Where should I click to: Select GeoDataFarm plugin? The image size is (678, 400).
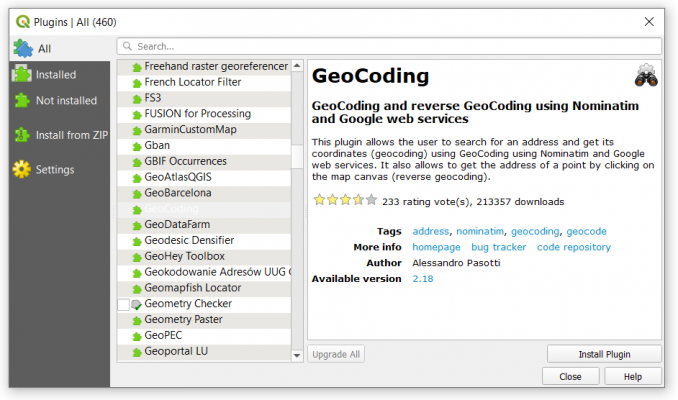pyautogui.click(x=204, y=224)
